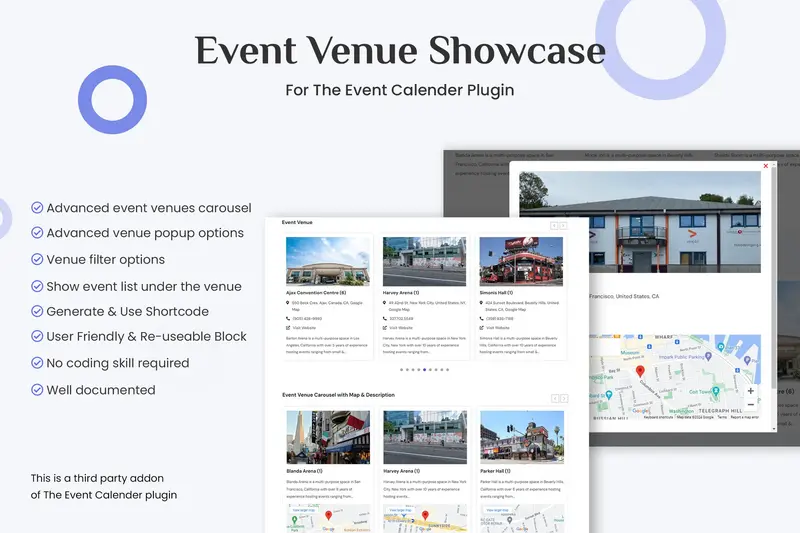Close the venue popup with the red X
Image resolution: width=800 pixels, height=533 pixels.
tap(766, 166)
